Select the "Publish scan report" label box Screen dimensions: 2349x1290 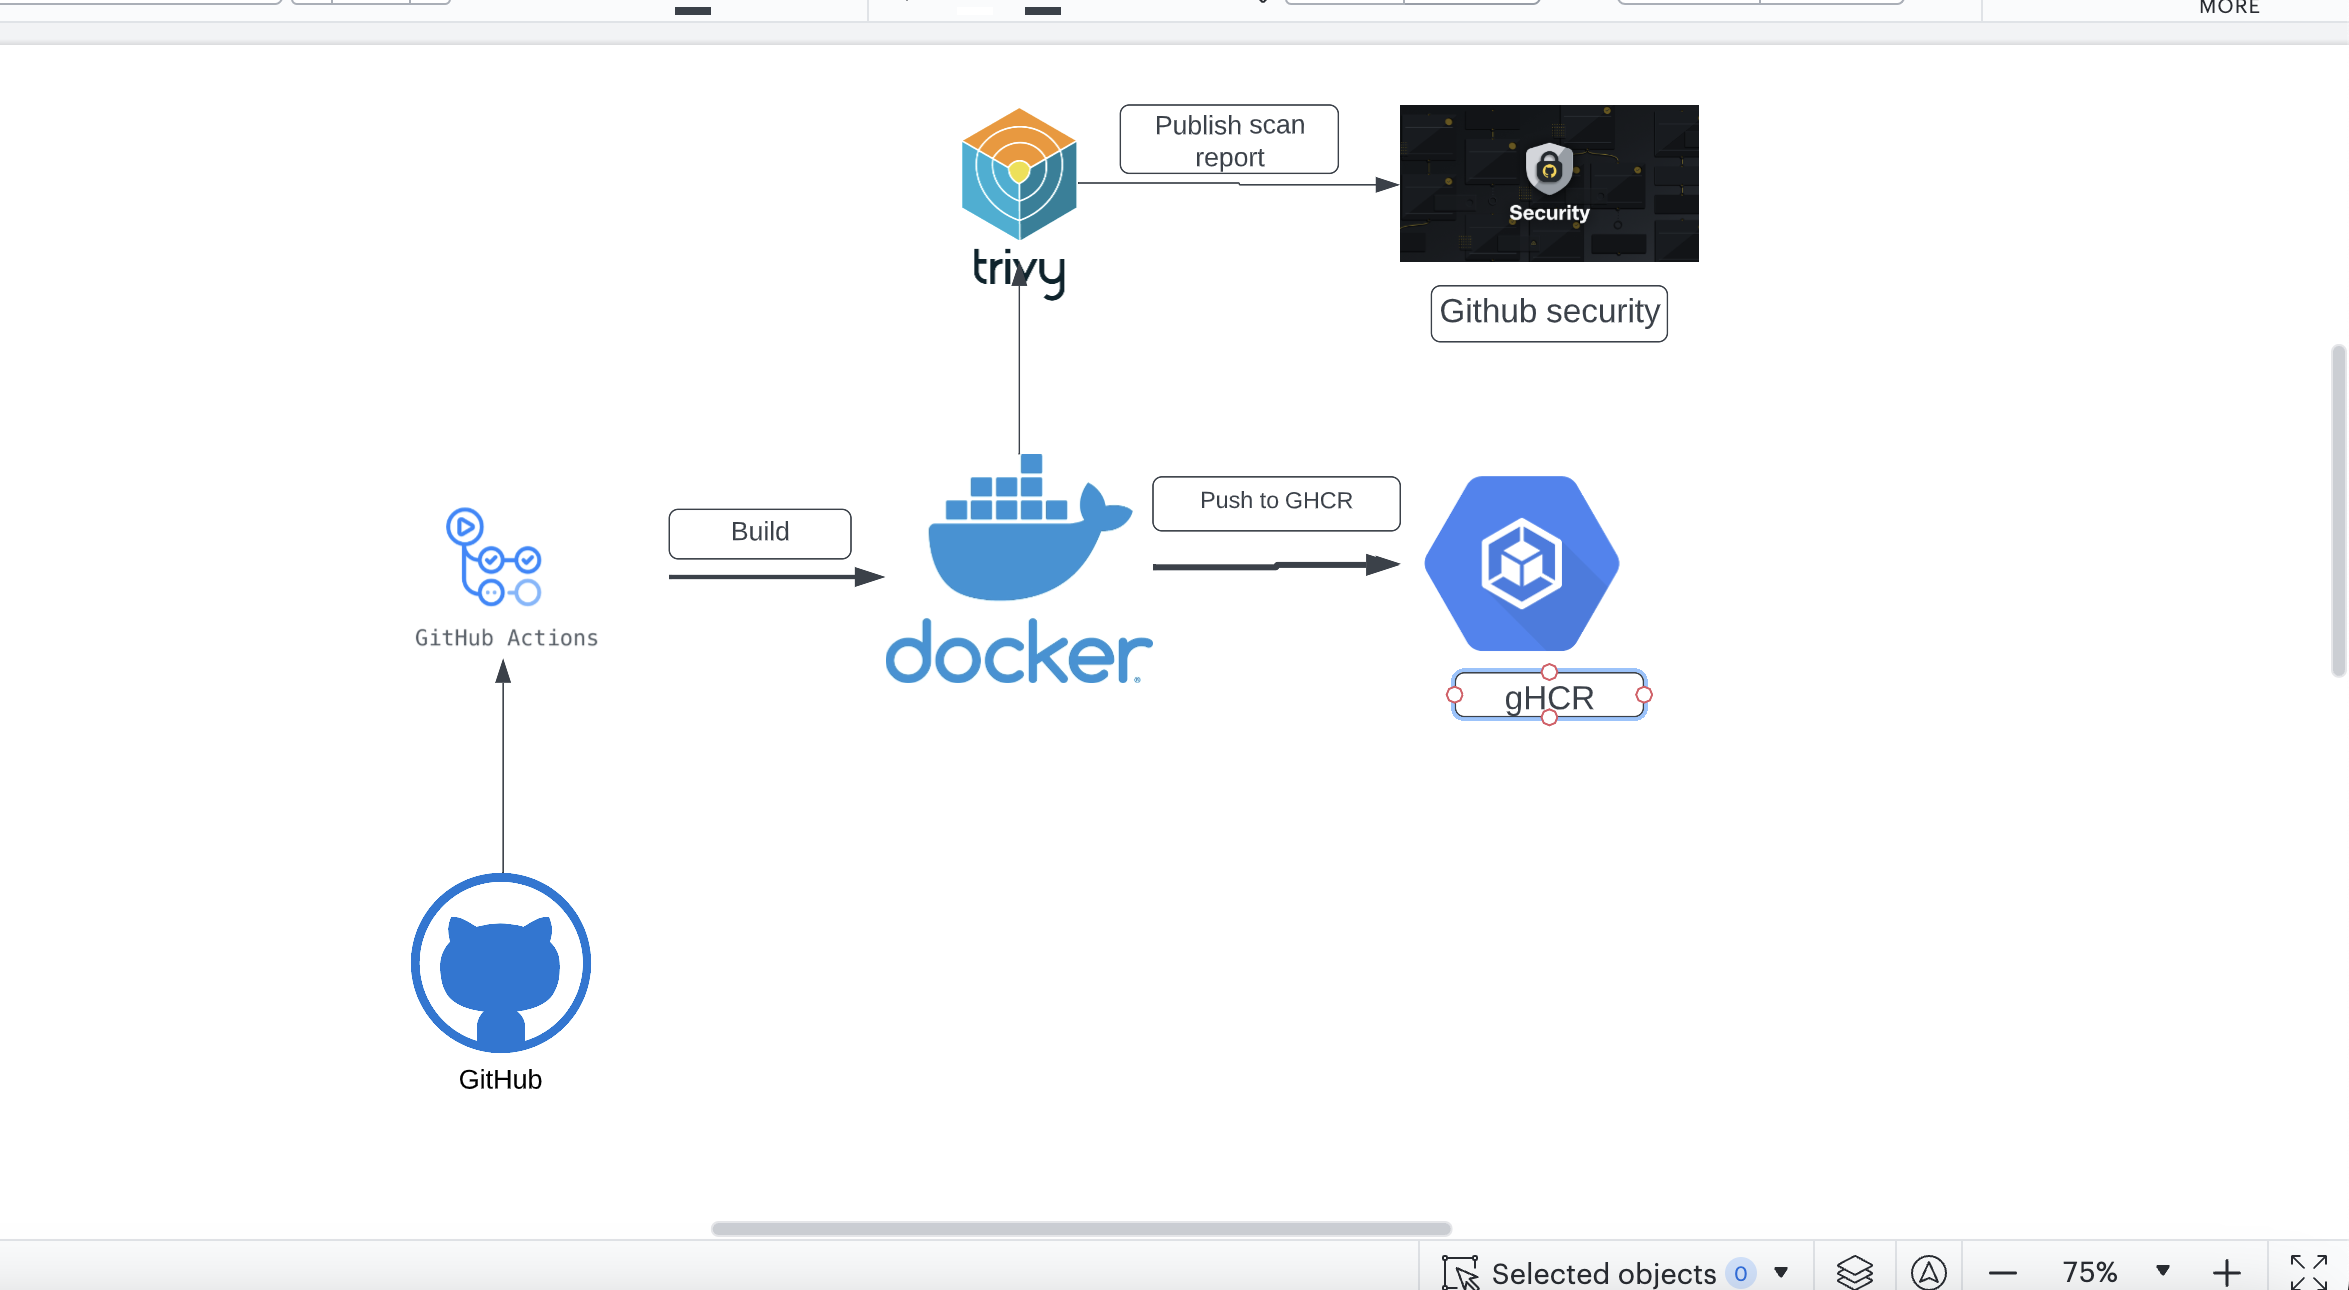[1229, 140]
